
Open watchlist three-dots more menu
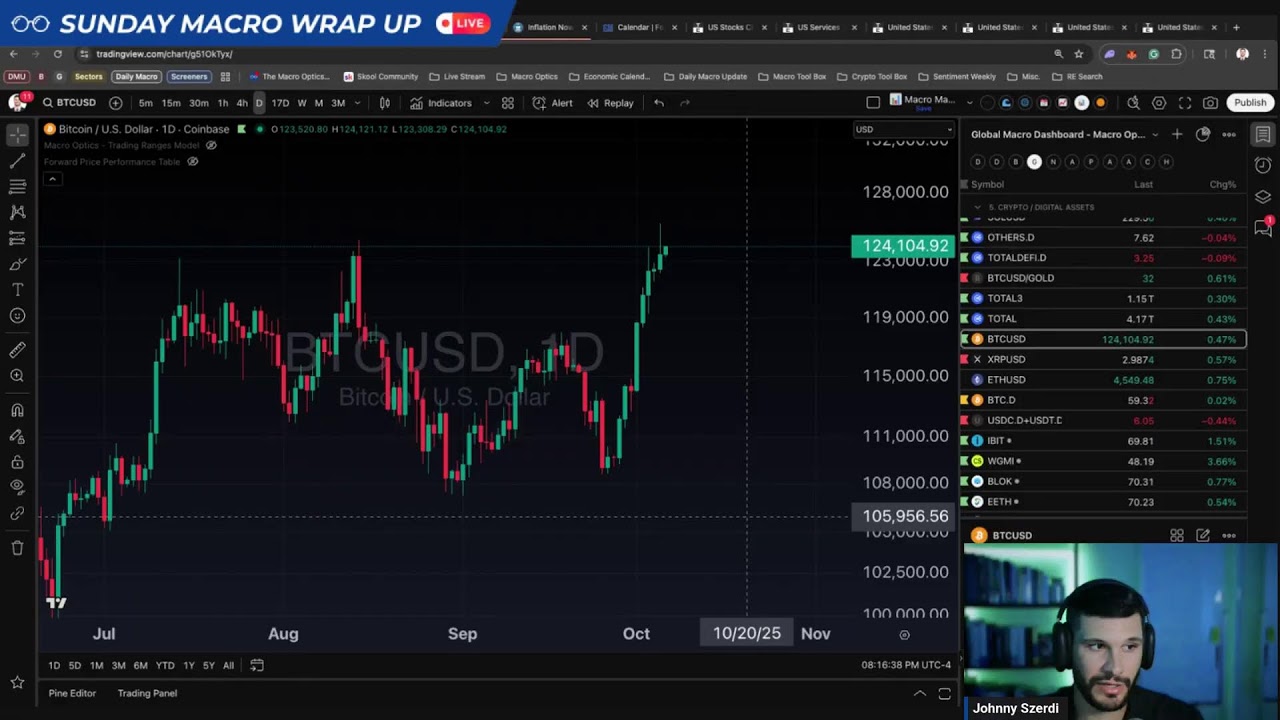[x=1229, y=134]
